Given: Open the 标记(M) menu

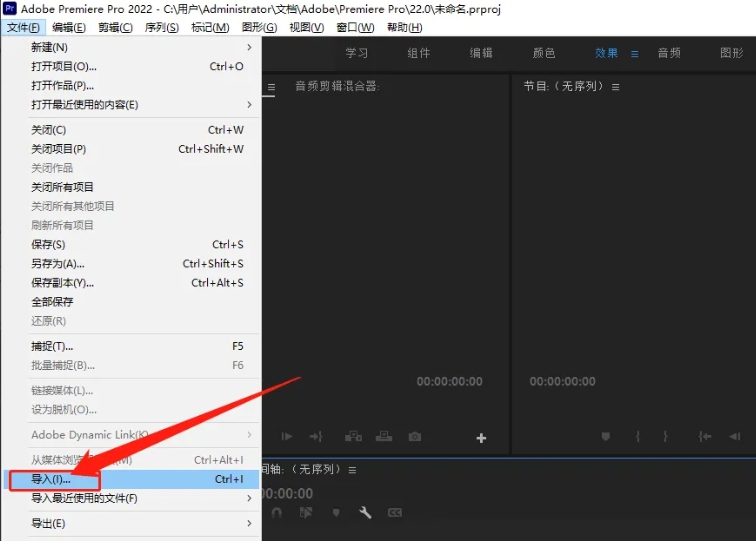Looking at the screenshot, I should coord(210,27).
